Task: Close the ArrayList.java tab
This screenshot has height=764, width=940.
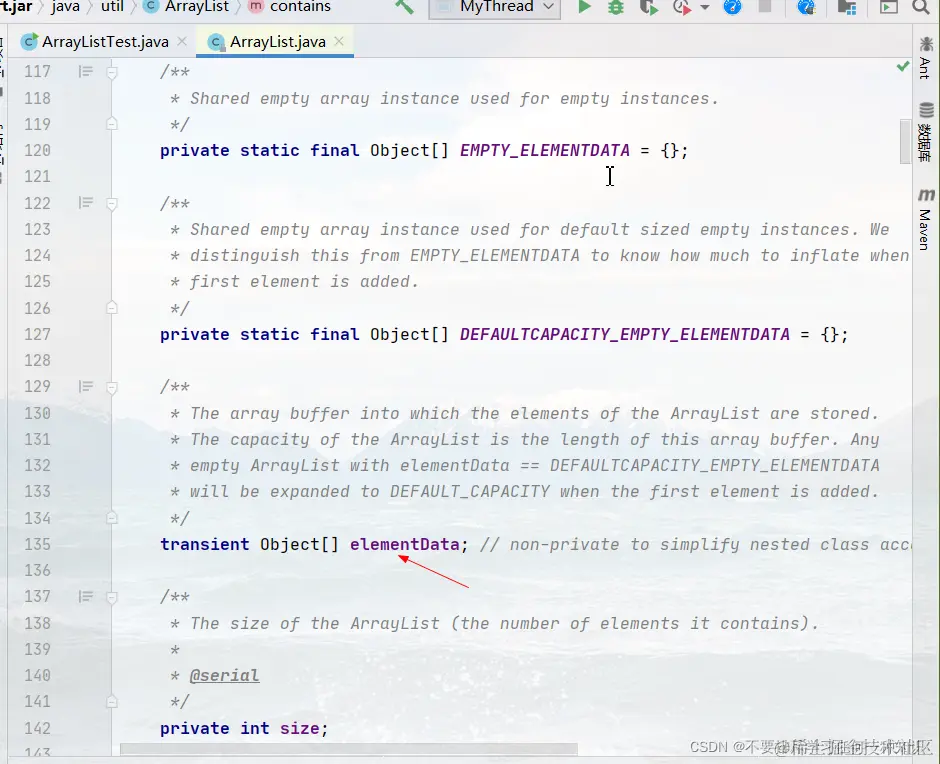Action: 339,41
